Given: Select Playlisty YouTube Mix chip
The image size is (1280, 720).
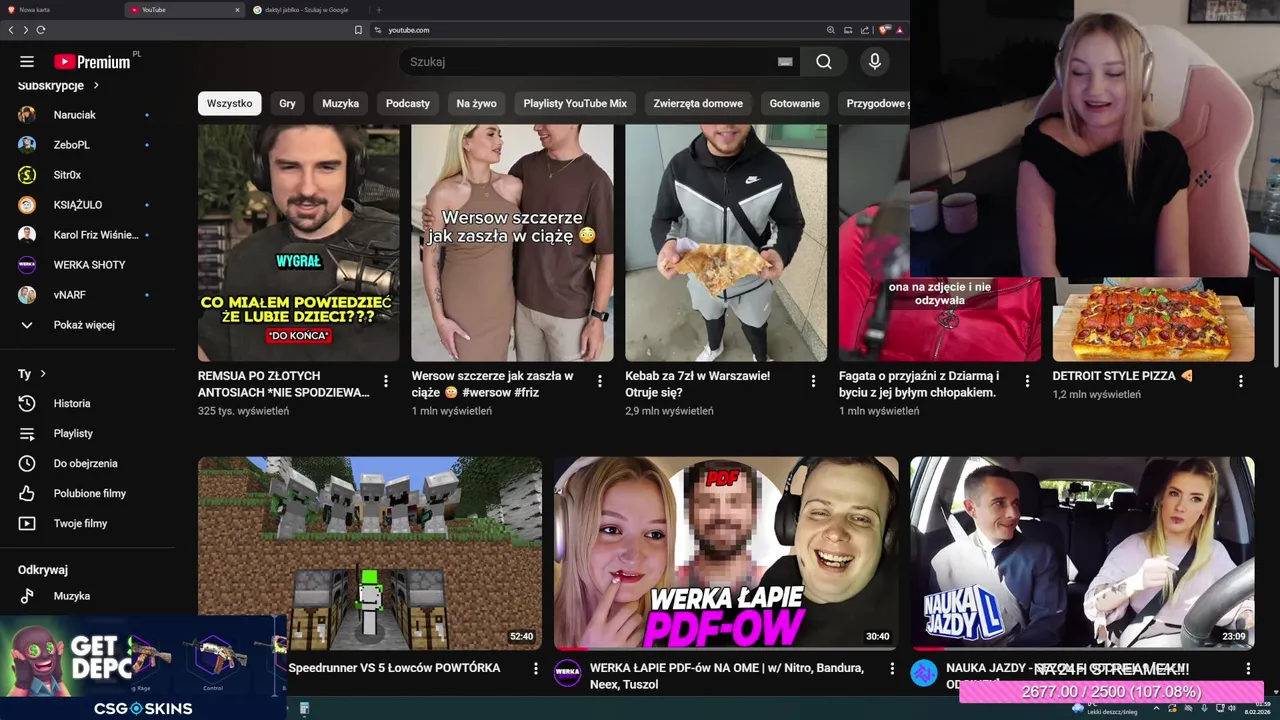Looking at the screenshot, I should click(575, 103).
